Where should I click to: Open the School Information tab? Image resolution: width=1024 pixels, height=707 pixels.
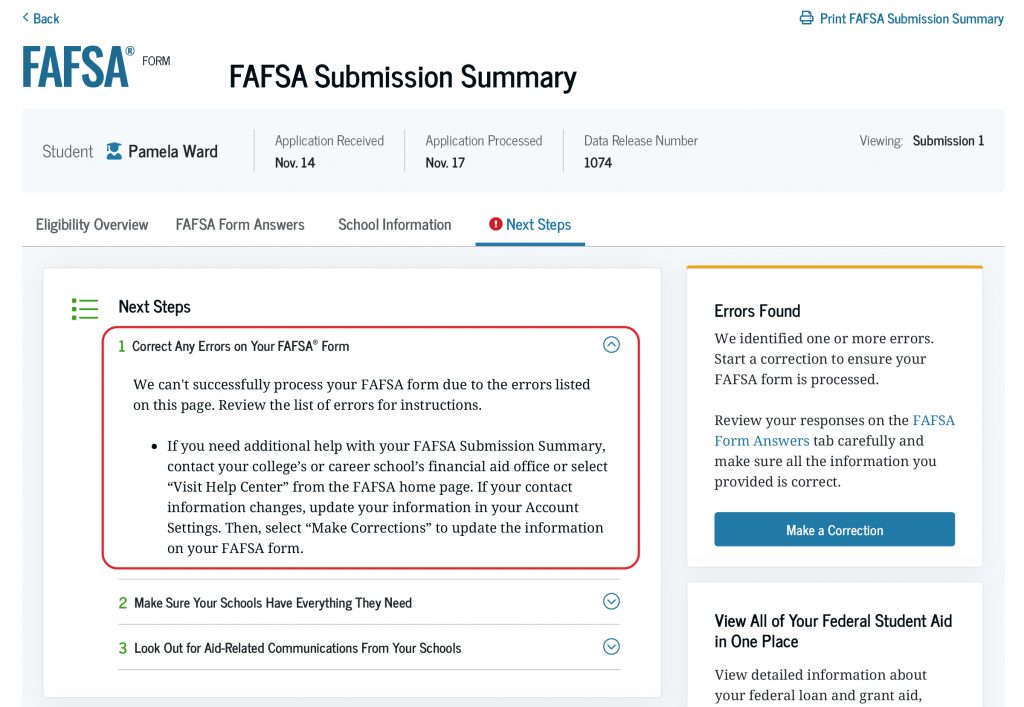click(x=394, y=224)
